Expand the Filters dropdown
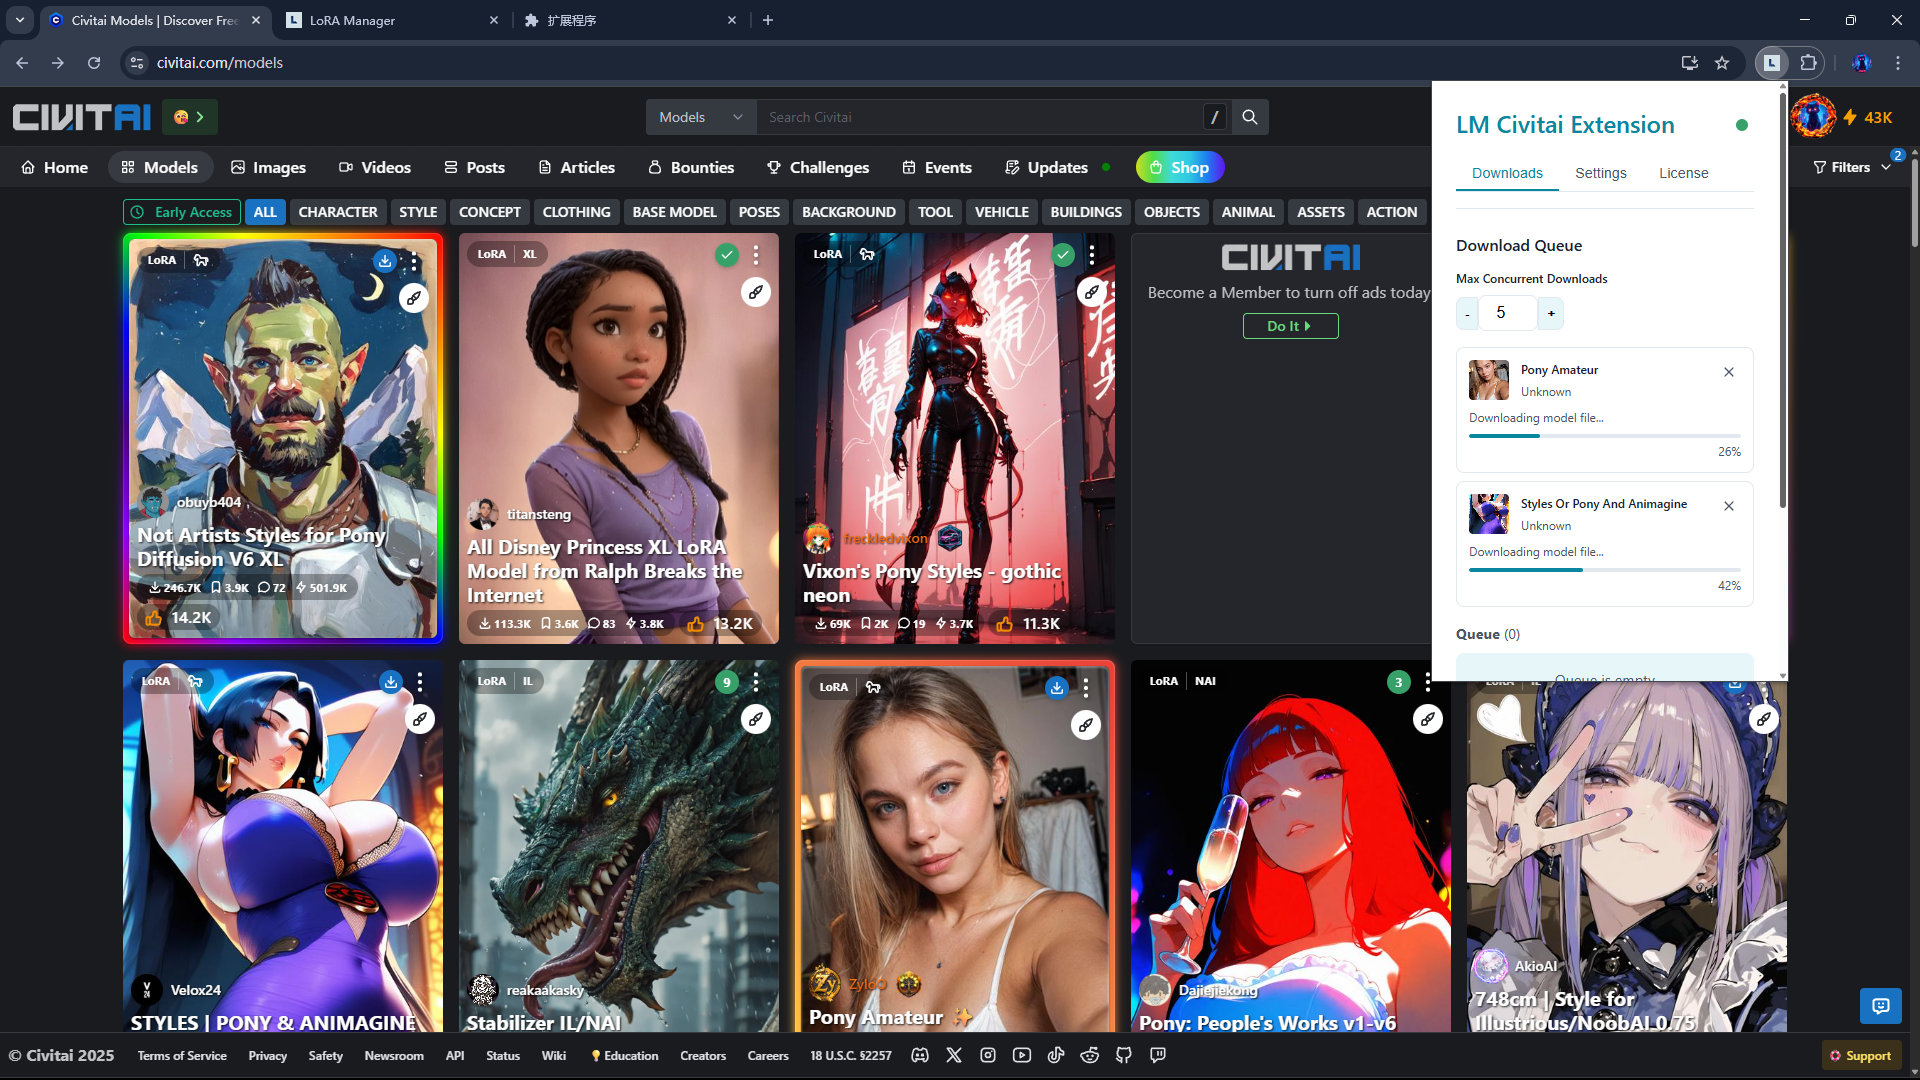The image size is (1920, 1080). click(1851, 167)
